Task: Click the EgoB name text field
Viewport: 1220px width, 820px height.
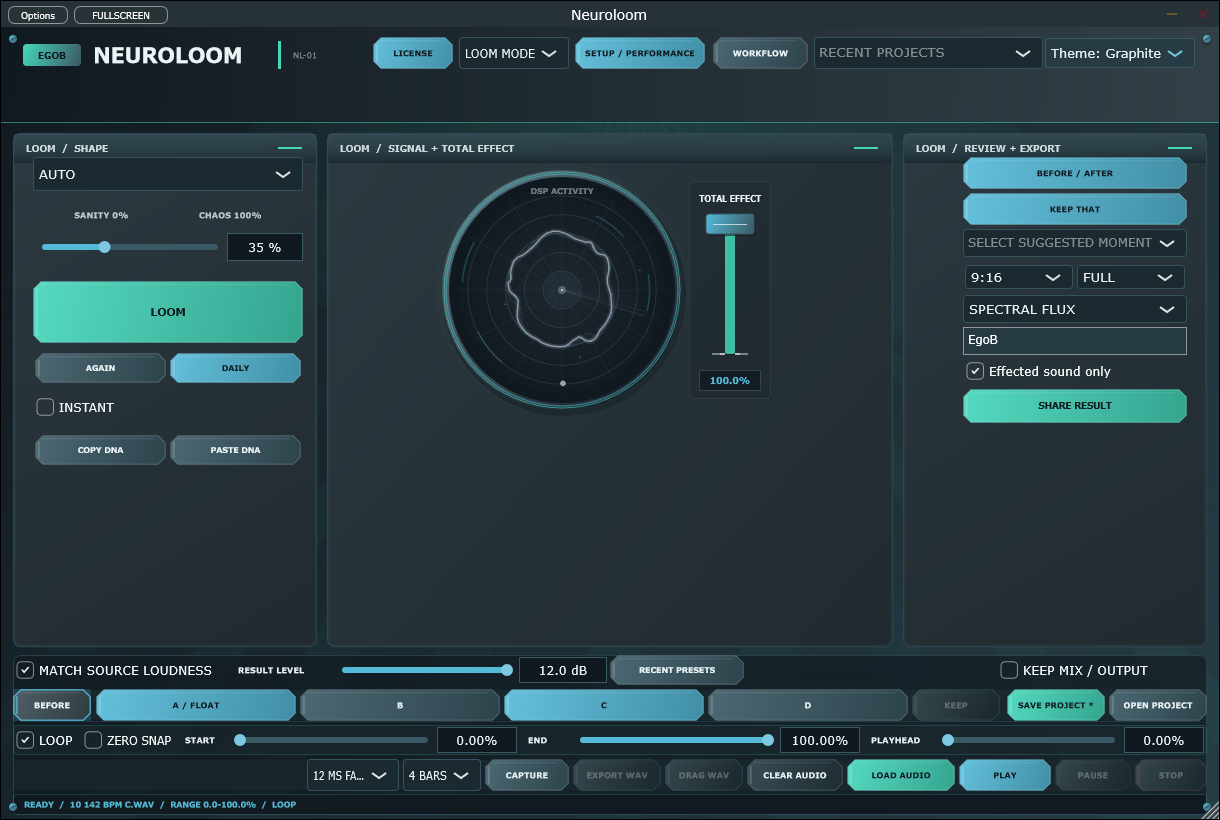Action: (x=1075, y=340)
